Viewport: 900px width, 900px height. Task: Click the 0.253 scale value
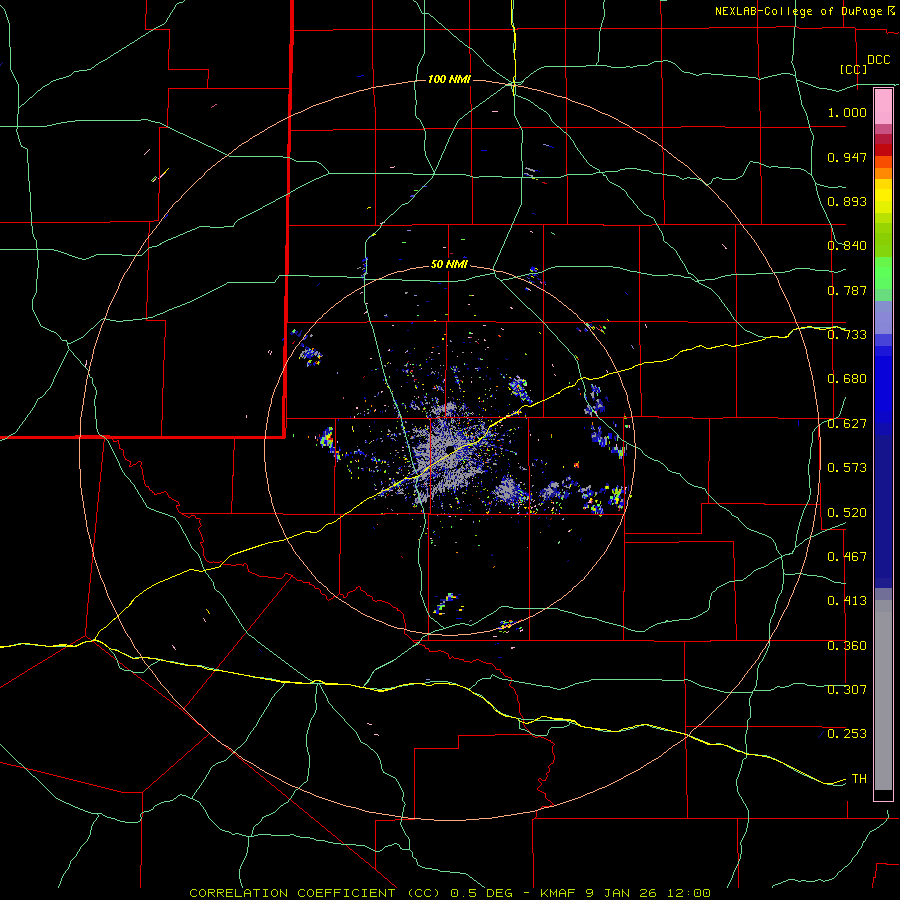click(847, 734)
